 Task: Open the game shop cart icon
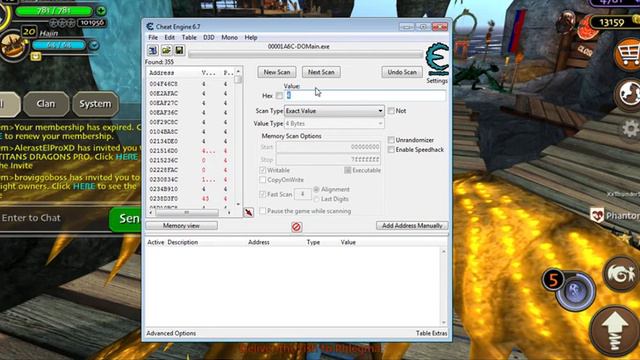tap(627, 54)
